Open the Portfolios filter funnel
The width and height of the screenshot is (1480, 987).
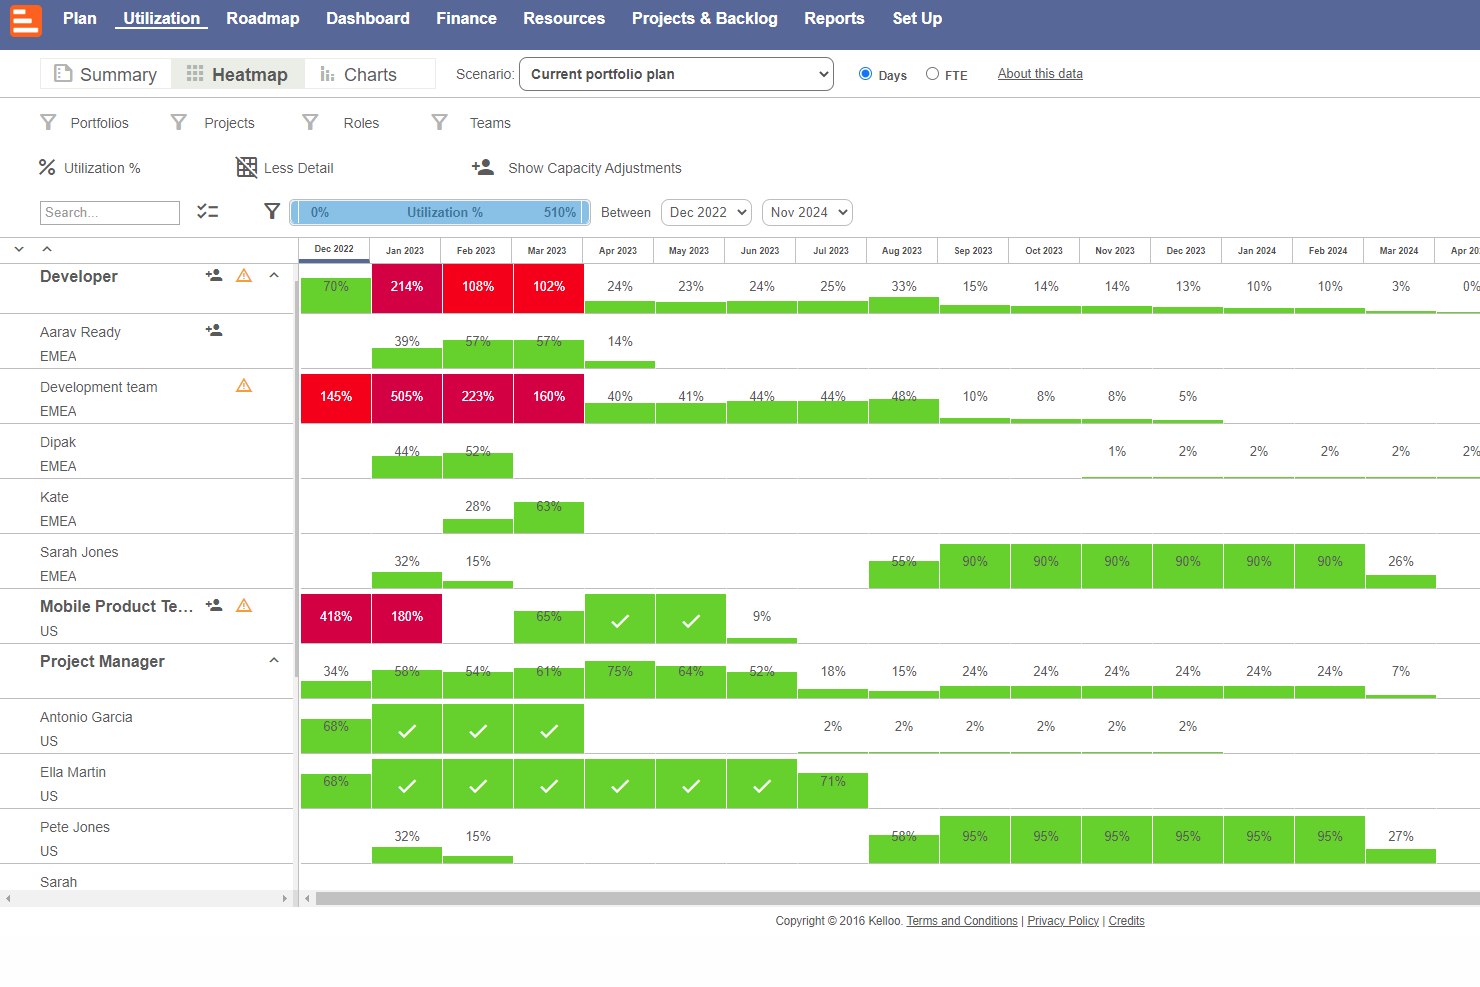pyautogui.click(x=48, y=122)
